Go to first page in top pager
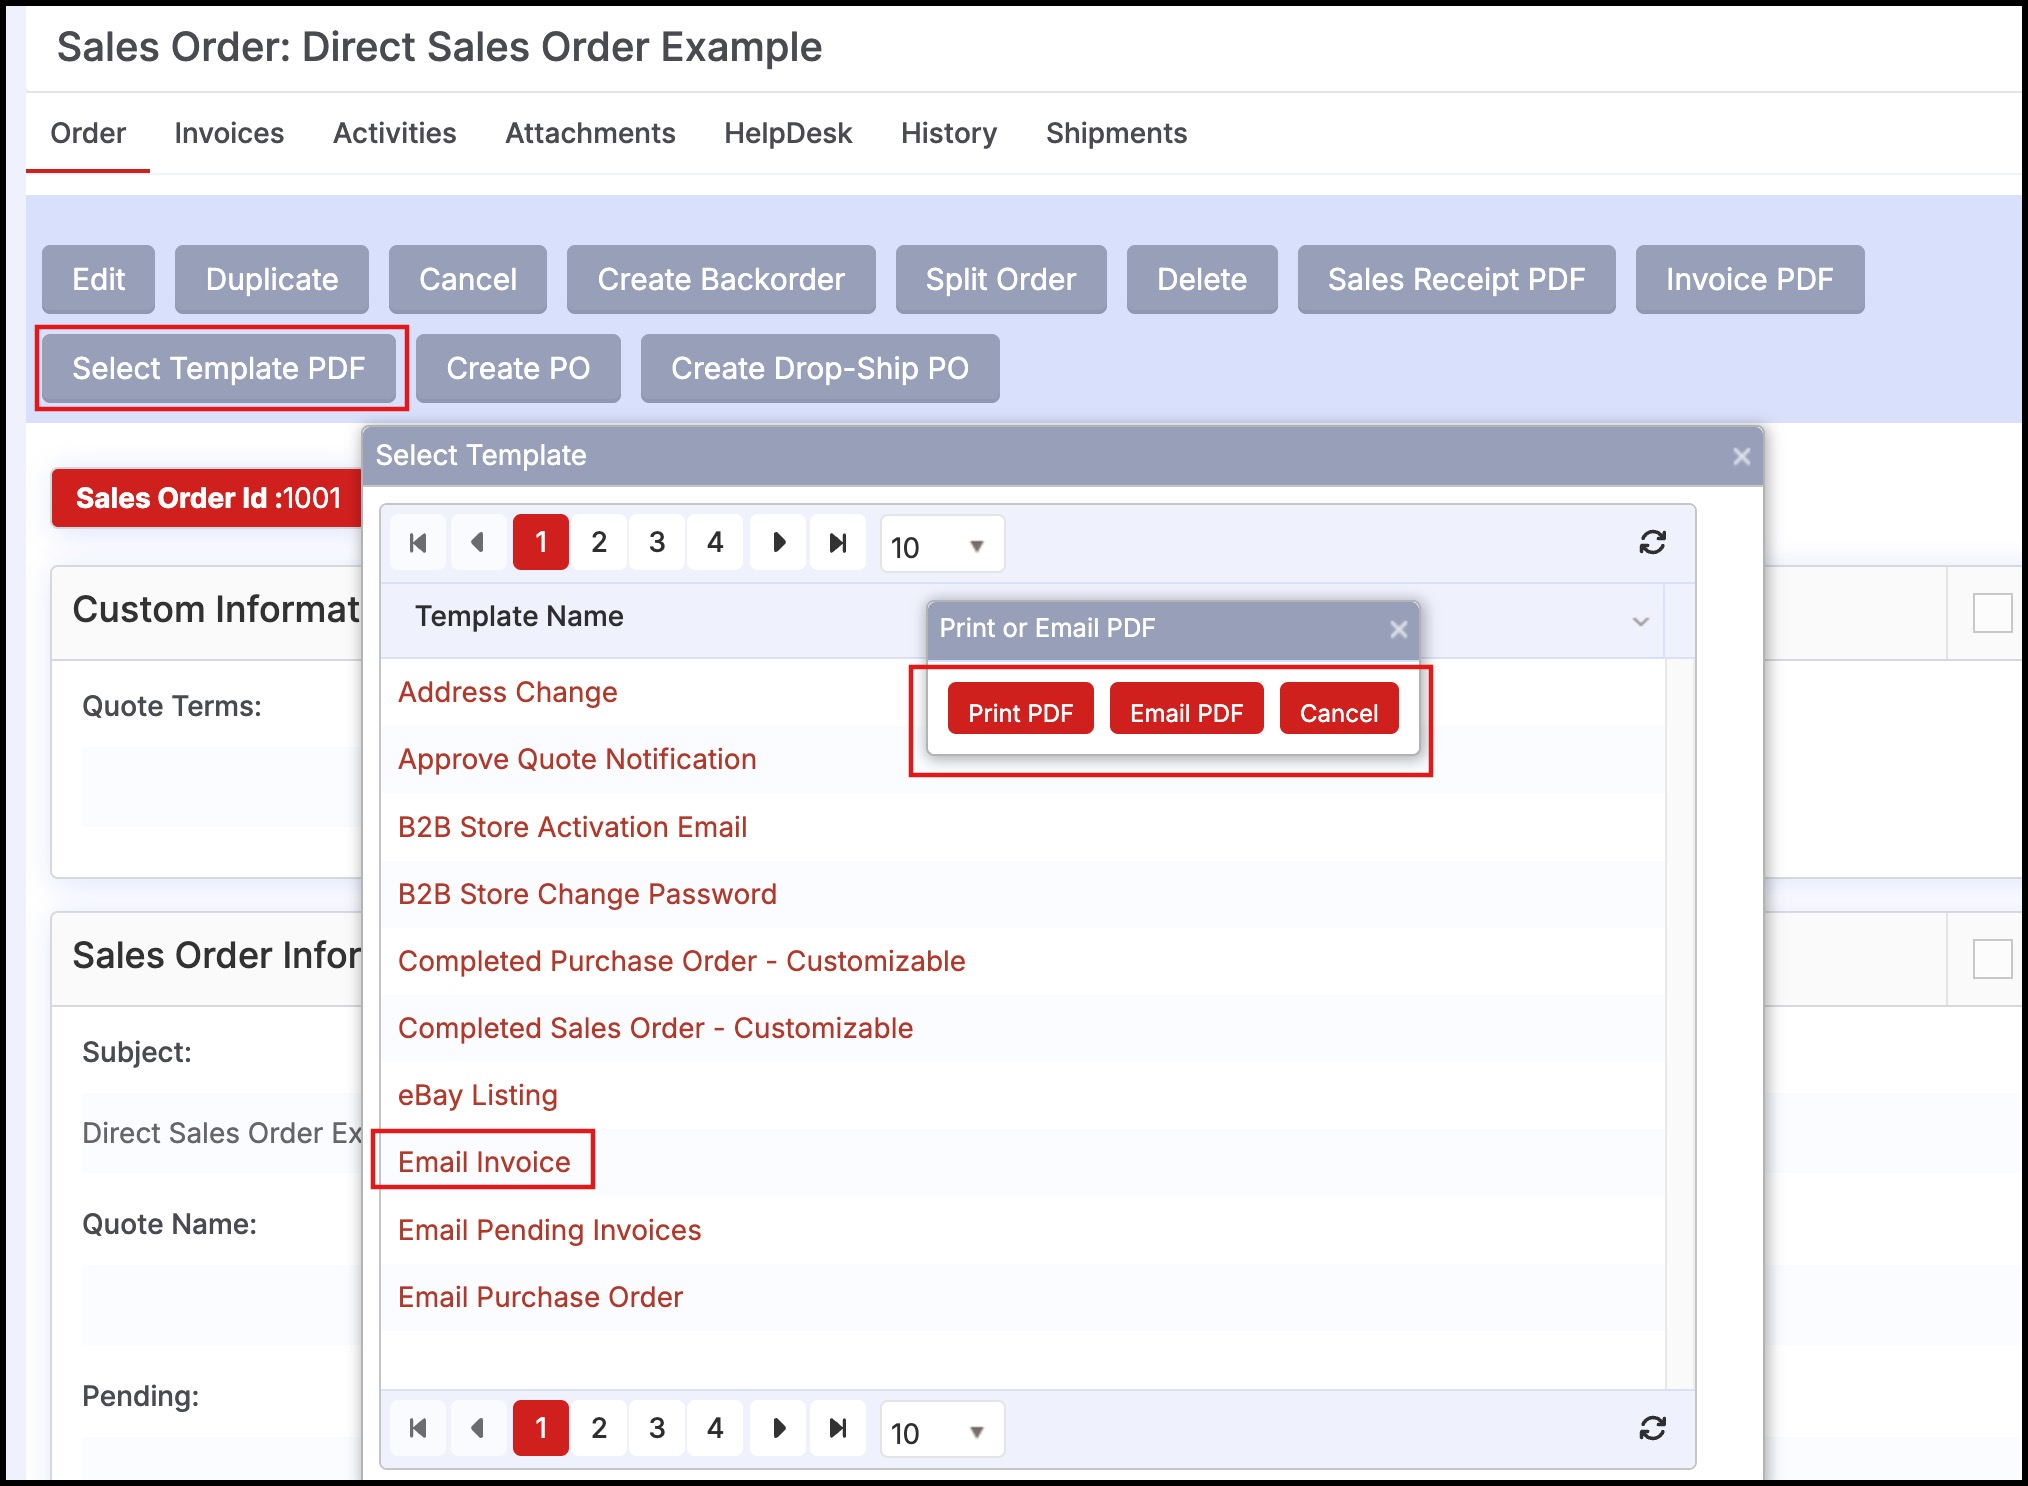2028x1486 pixels. click(x=418, y=542)
